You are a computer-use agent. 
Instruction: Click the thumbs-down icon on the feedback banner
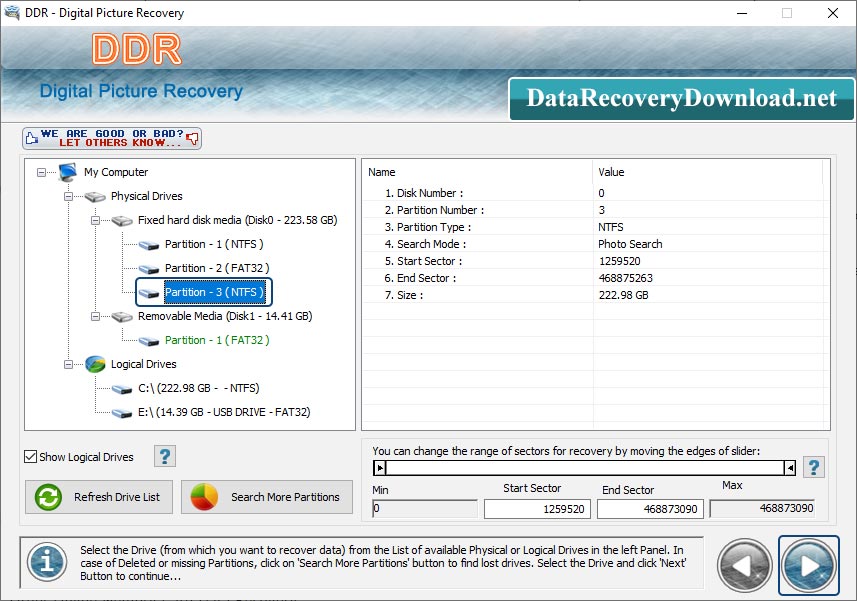(192, 138)
